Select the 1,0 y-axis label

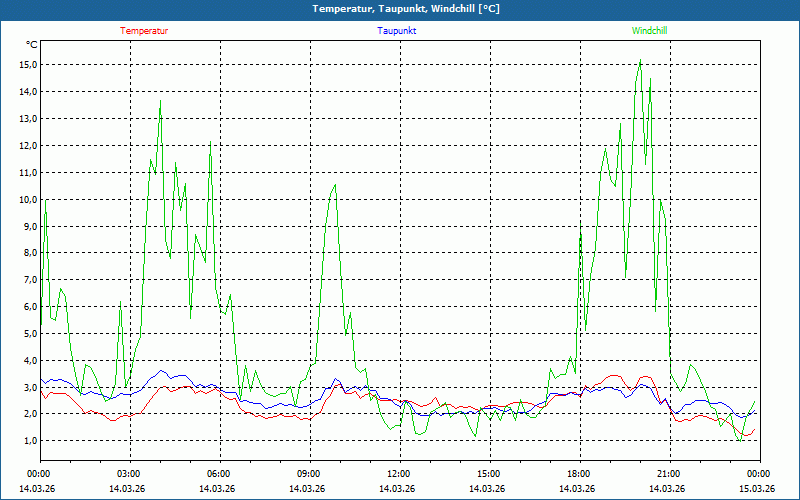[x=27, y=441]
